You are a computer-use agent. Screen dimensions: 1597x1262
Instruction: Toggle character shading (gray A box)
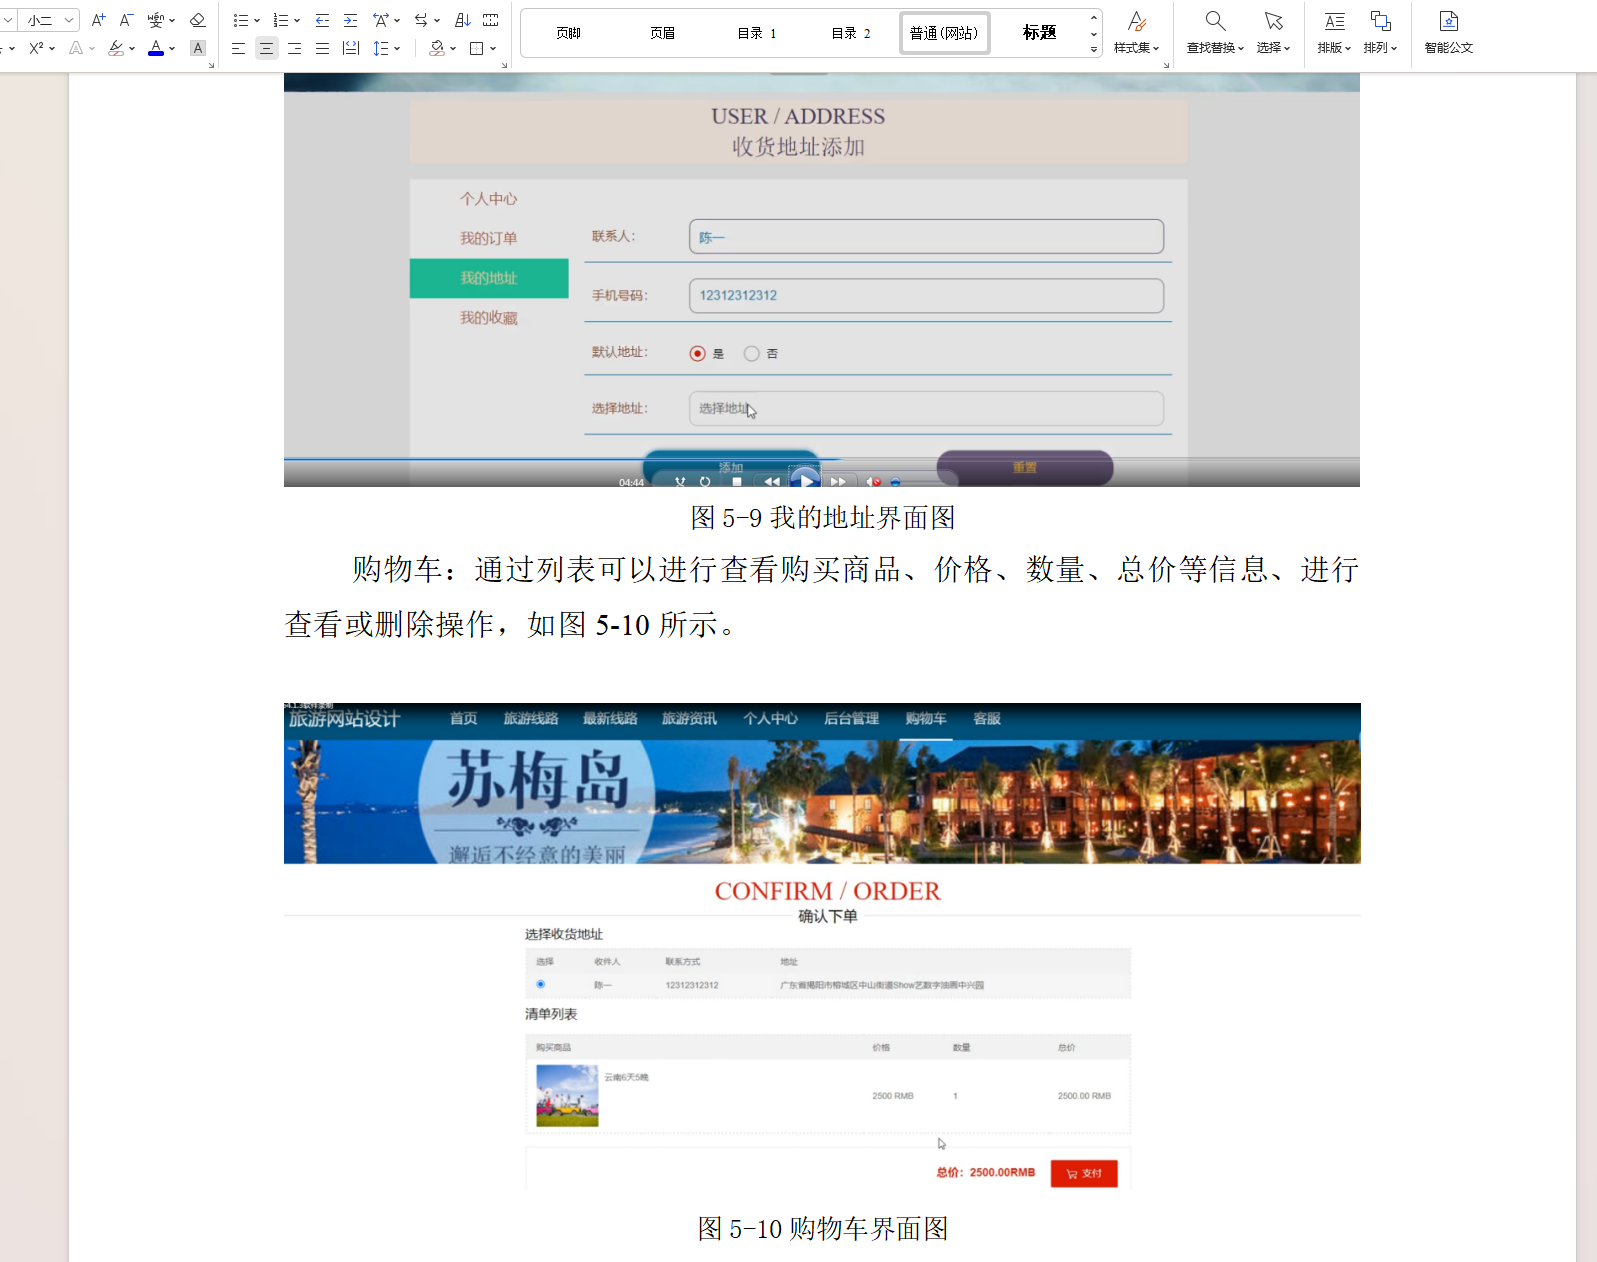[x=198, y=48]
